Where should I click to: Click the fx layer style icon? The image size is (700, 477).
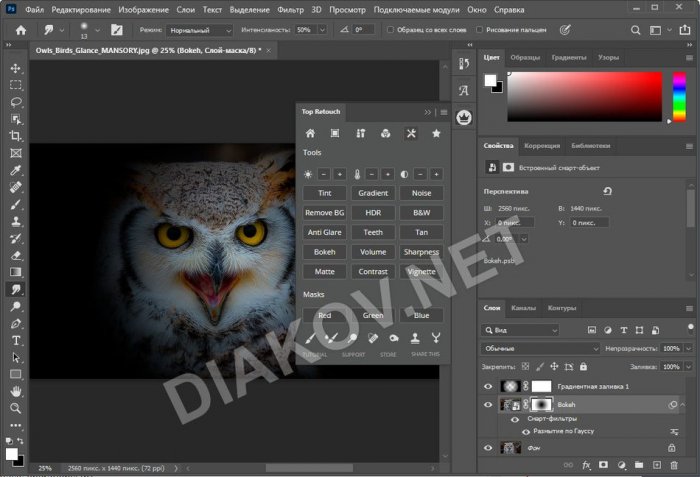[x=588, y=465]
